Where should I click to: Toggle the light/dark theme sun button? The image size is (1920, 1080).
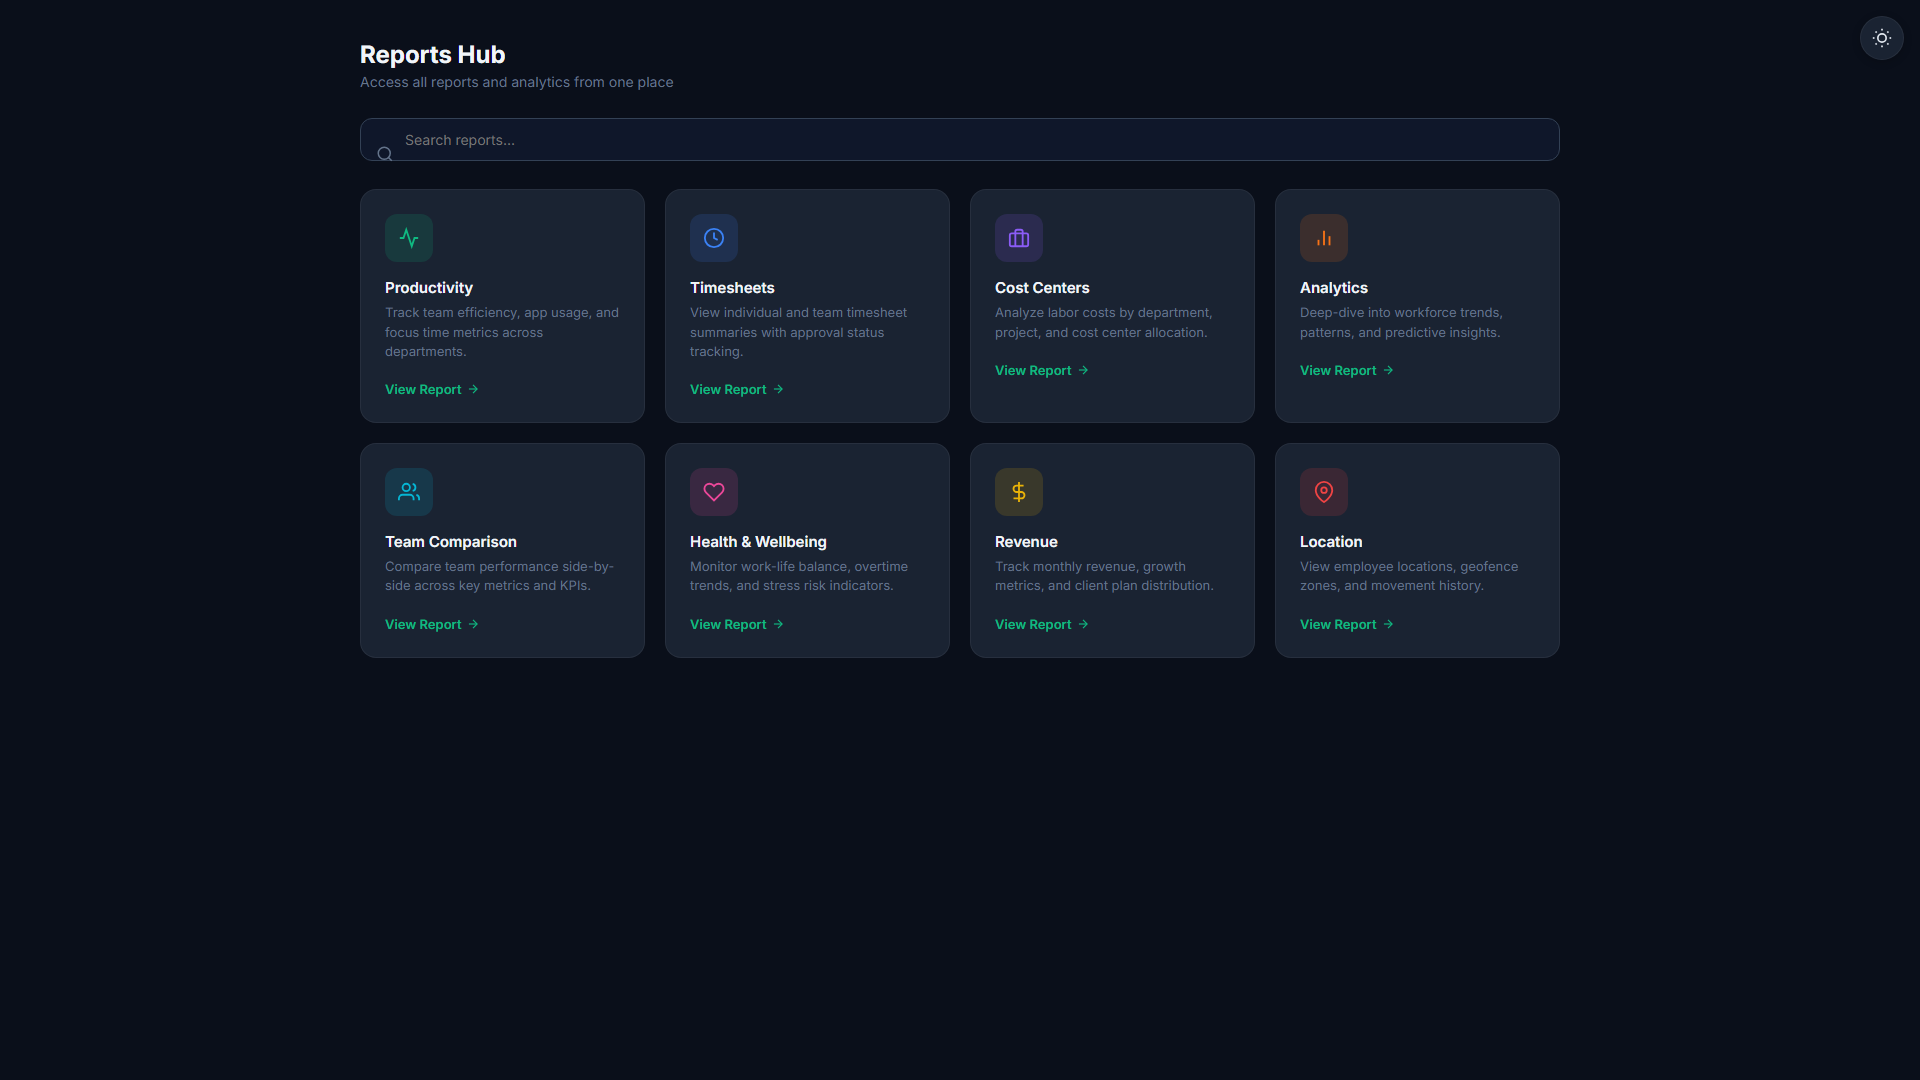pyautogui.click(x=1881, y=38)
